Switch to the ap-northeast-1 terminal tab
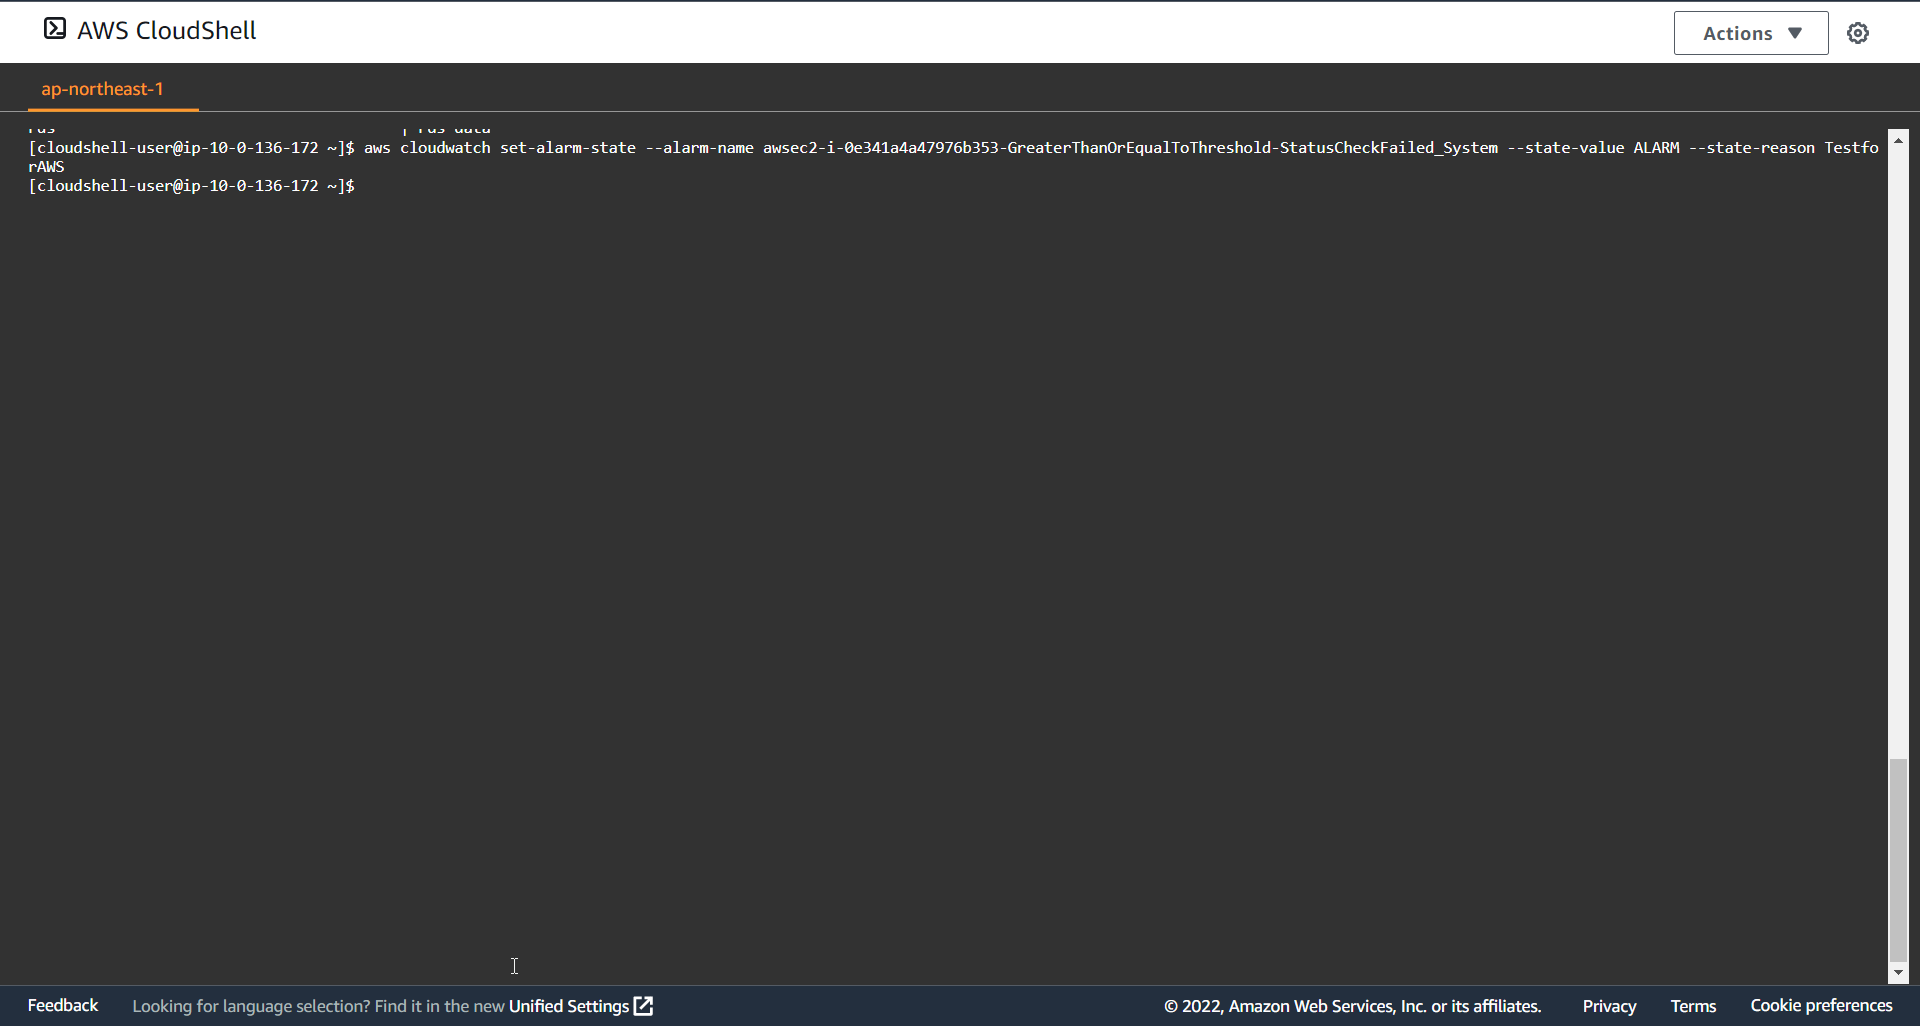Viewport: 1920px width, 1026px height. point(102,88)
